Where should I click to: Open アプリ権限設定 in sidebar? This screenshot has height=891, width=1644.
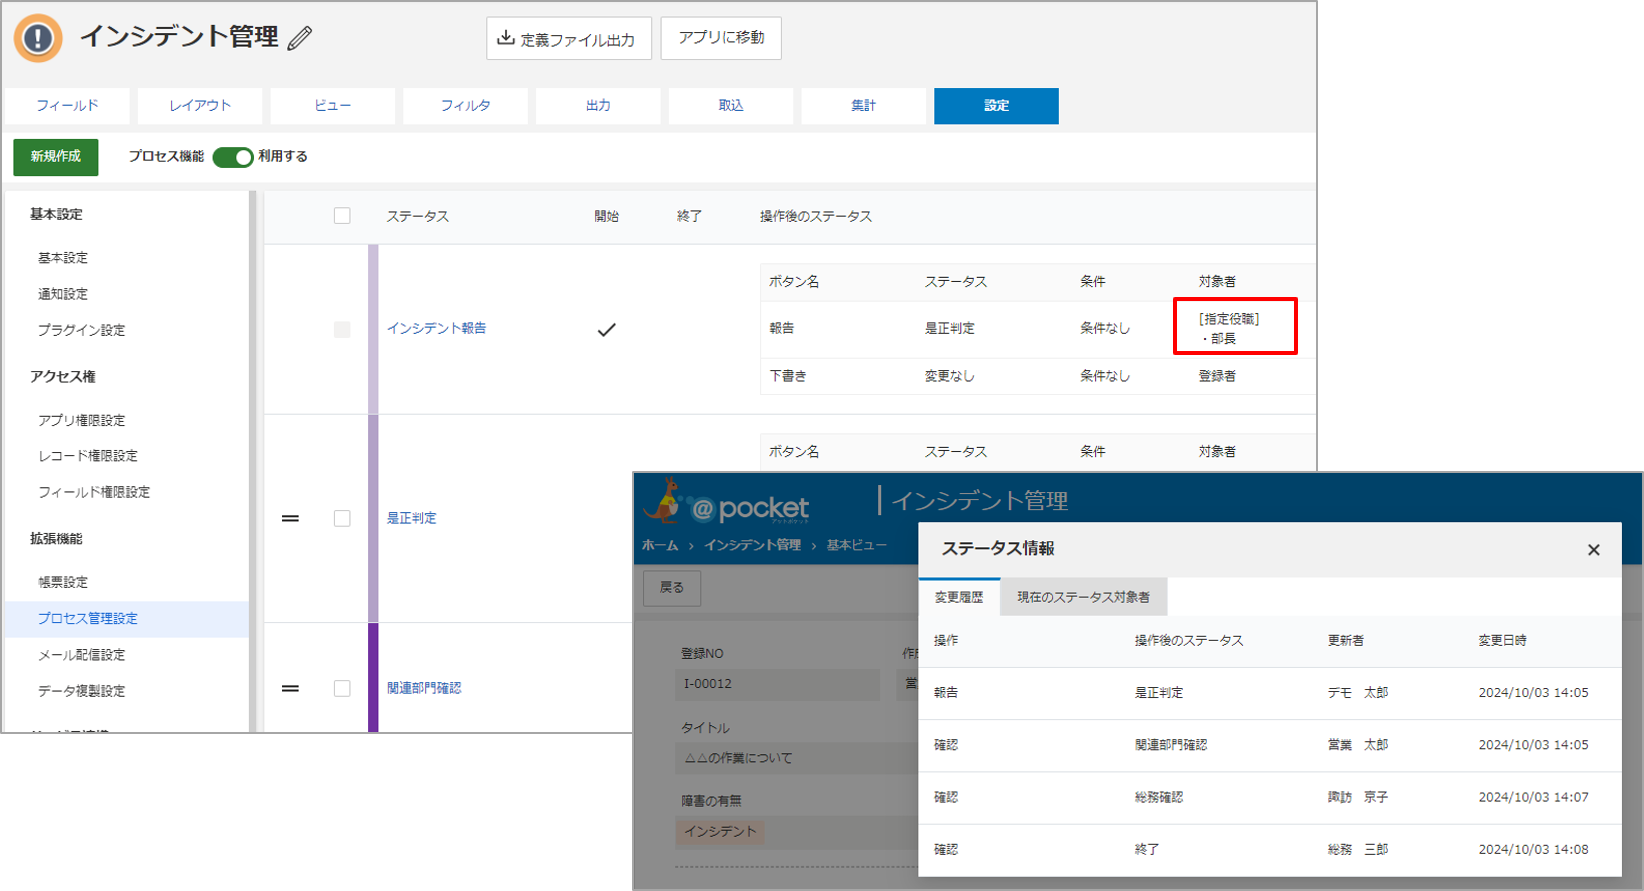click(x=82, y=421)
